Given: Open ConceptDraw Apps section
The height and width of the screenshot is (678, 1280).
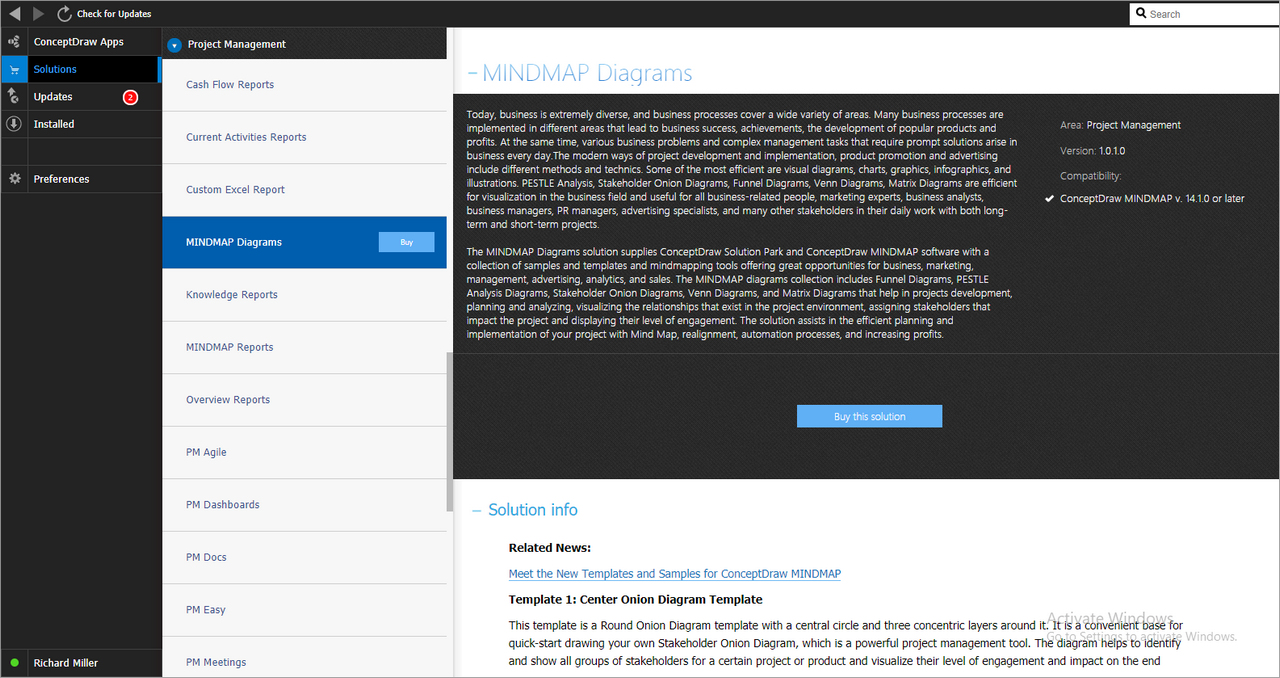Looking at the screenshot, I should (79, 42).
